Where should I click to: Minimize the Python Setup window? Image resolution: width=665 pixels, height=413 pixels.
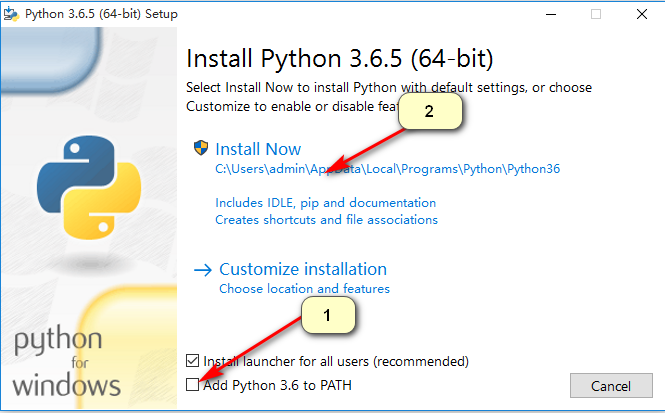pyautogui.click(x=551, y=14)
